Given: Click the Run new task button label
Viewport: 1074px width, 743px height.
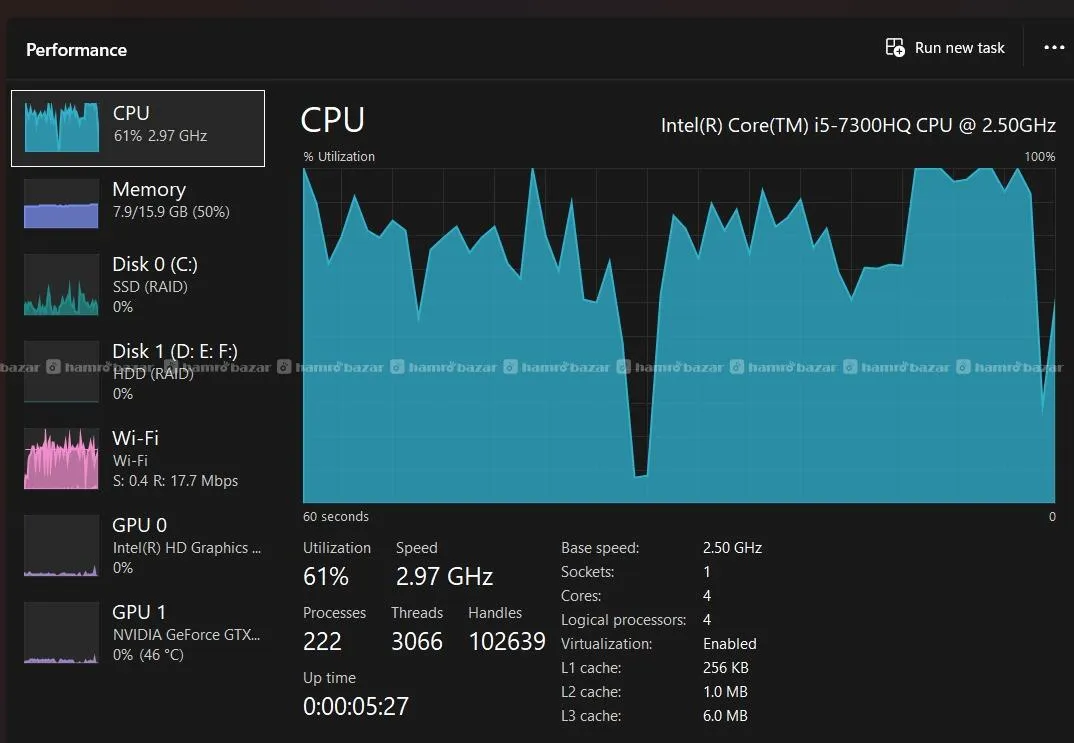Looking at the screenshot, I should point(960,48).
